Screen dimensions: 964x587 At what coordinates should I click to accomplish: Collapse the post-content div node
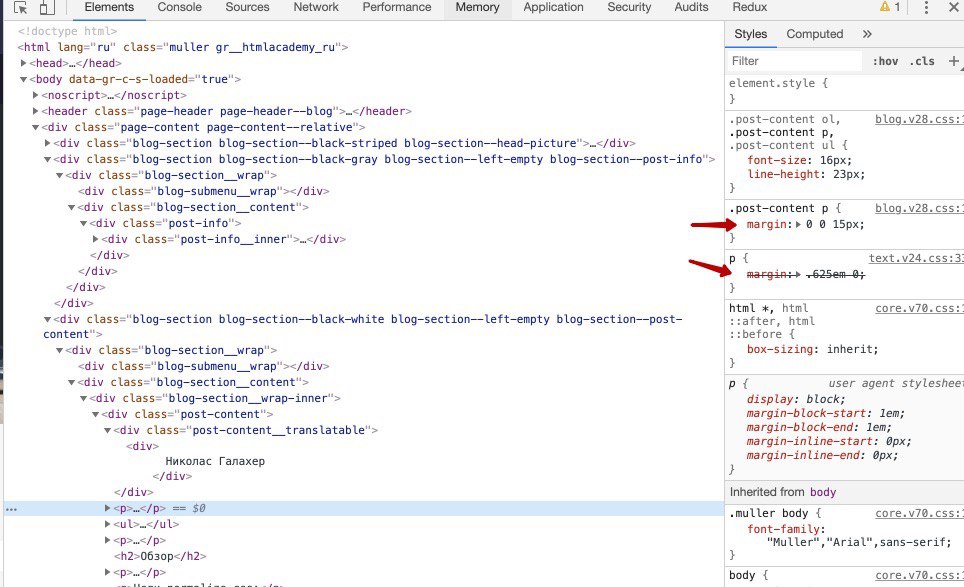[x=95, y=414]
